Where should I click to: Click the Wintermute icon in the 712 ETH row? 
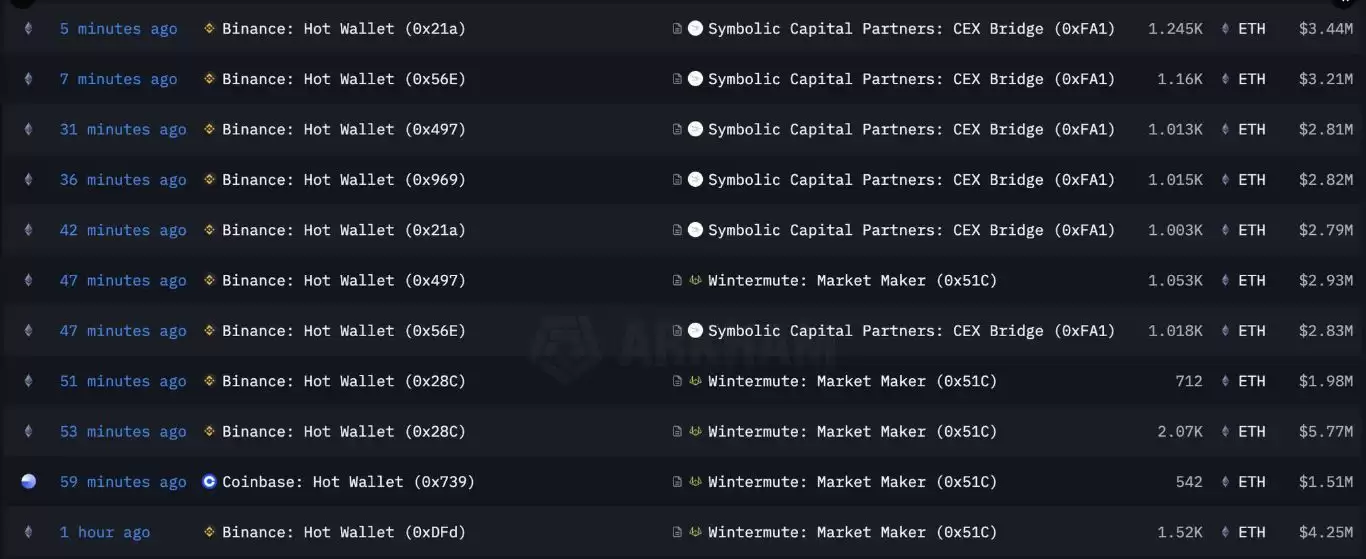[x=695, y=381]
